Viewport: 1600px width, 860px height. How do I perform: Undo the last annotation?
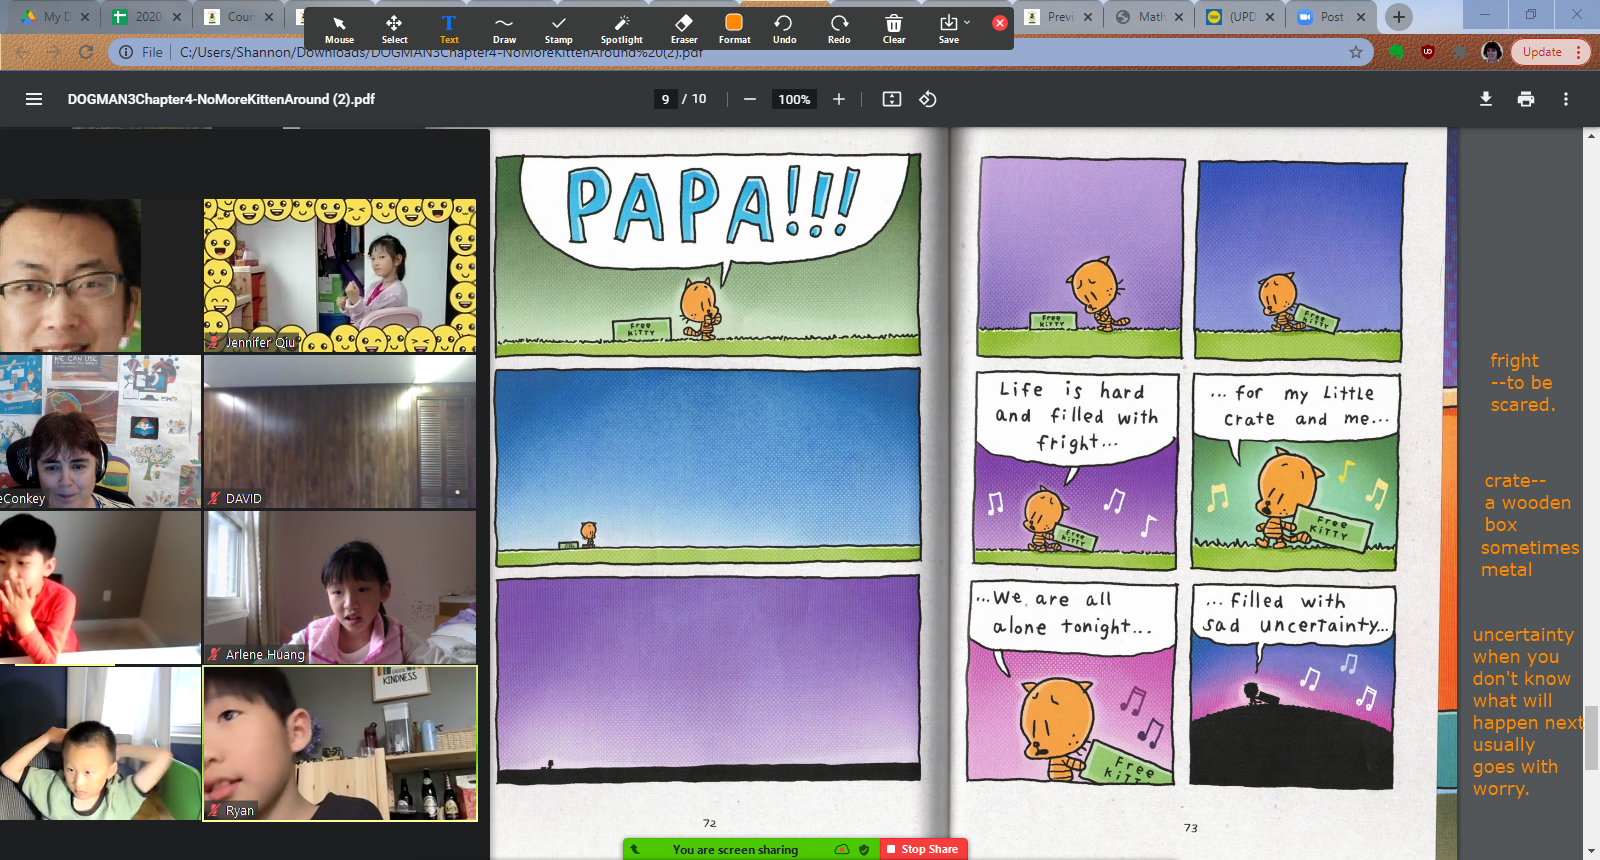[x=784, y=29]
